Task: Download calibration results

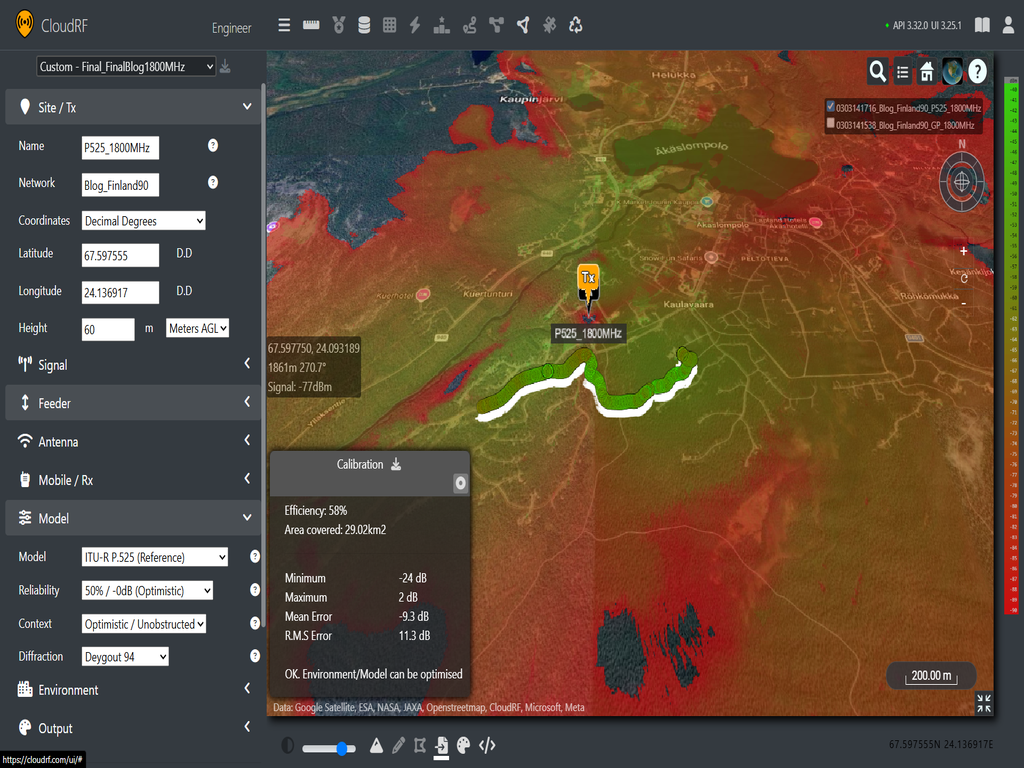Action: tap(396, 464)
